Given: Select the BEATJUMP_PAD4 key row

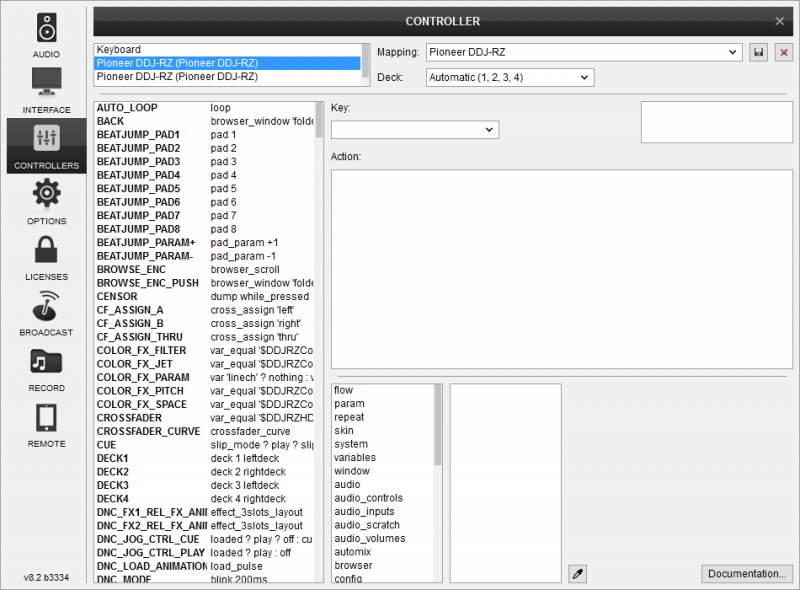Looking at the screenshot, I should [x=205, y=175].
